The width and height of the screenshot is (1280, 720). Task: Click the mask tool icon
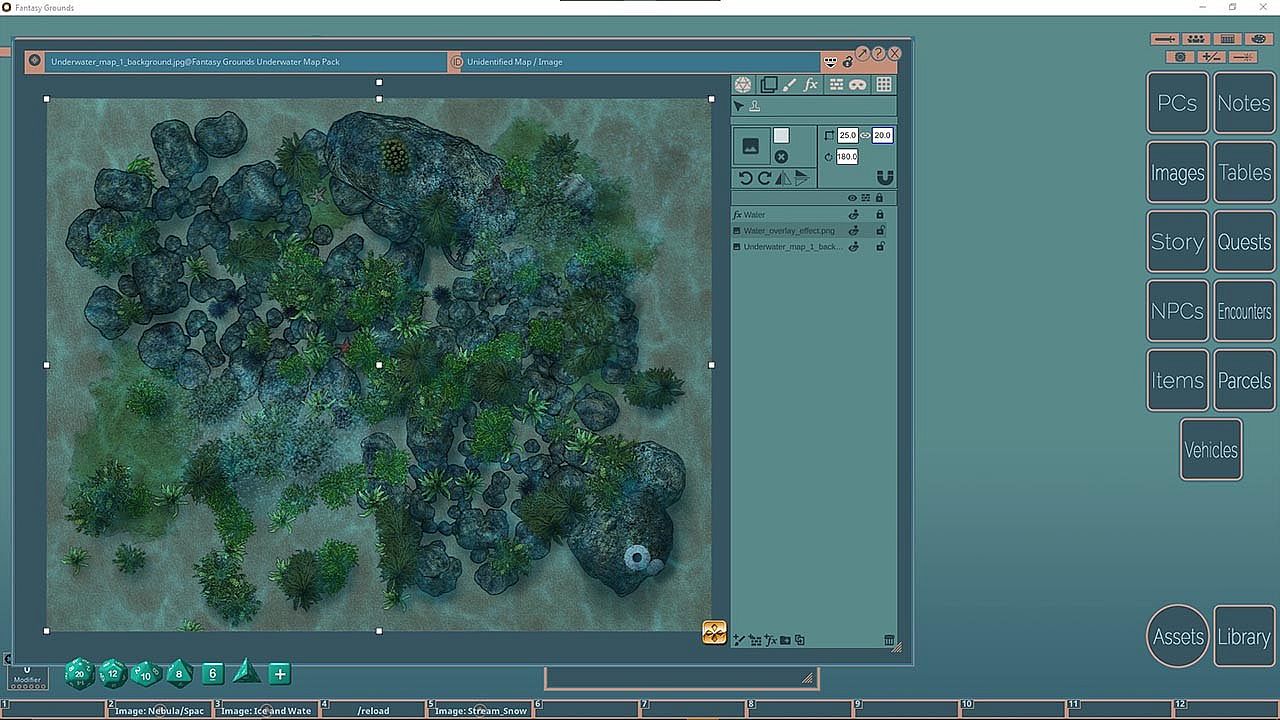click(x=858, y=85)
